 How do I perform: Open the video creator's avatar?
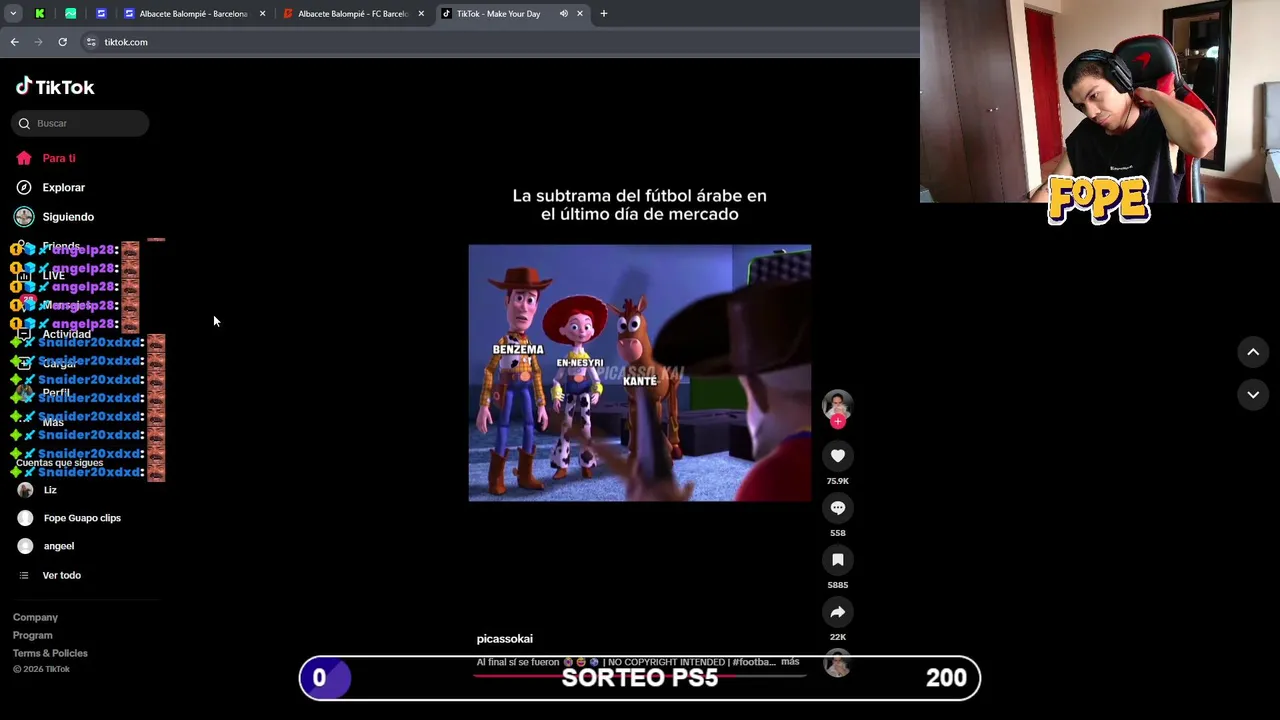(x=838, y=404)
